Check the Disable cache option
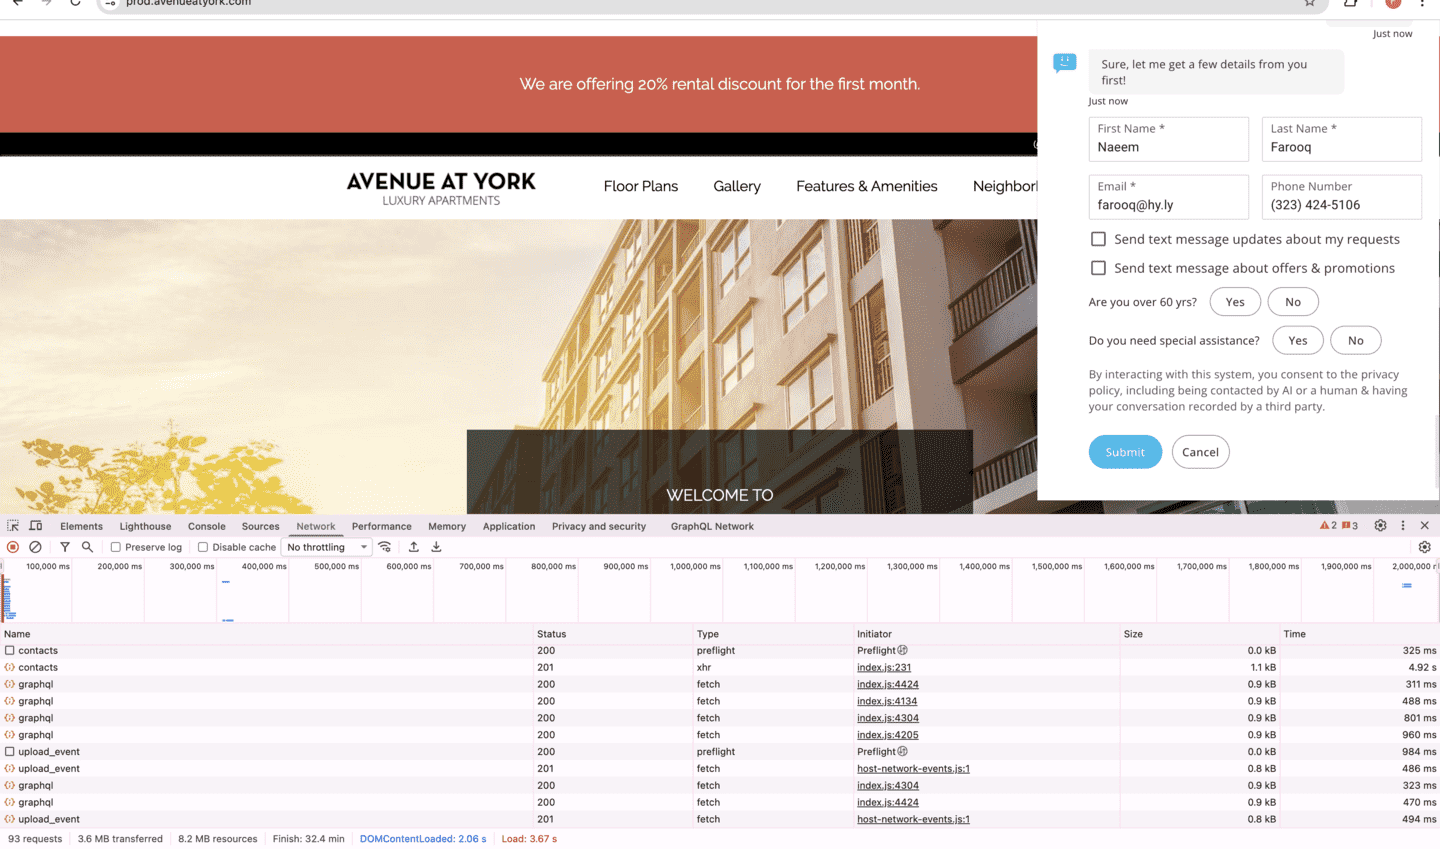The height and width of the screenshot is (849, 1440). pyautogui.click(x=203, y=547)
